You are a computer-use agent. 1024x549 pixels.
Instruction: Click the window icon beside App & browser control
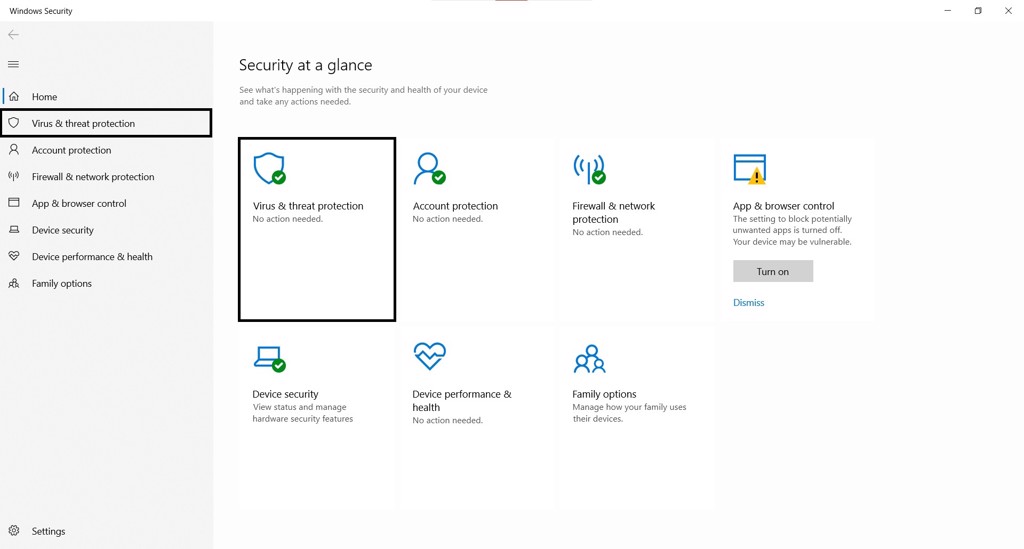[14, 203]
